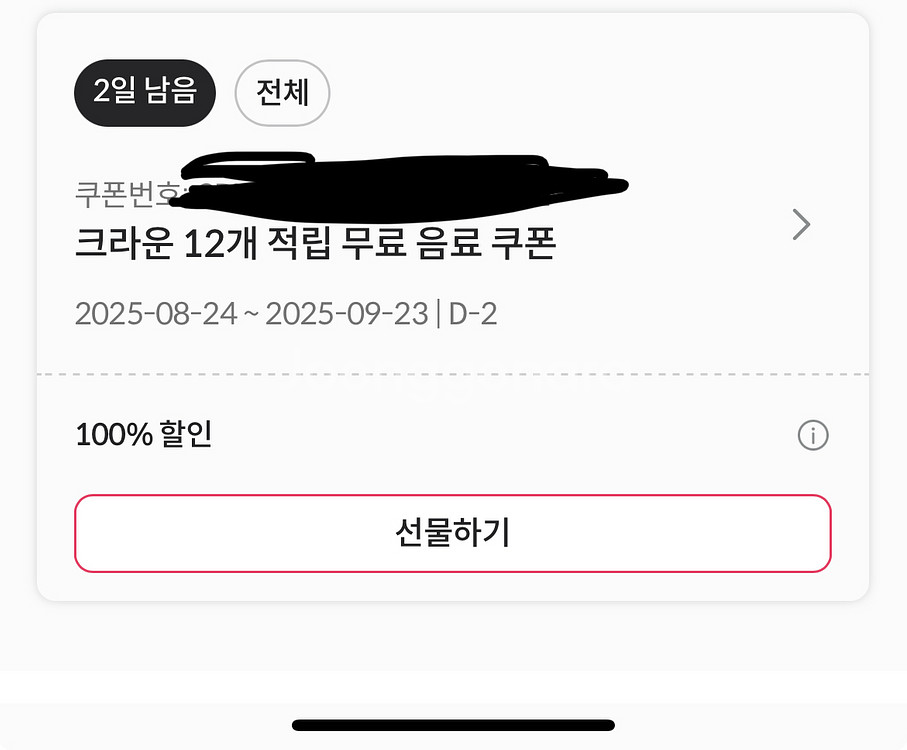This screenshot has height=750, width=907.
Task: Tap the rounded 전체 filter chip
Action: [x=282, y=93]
